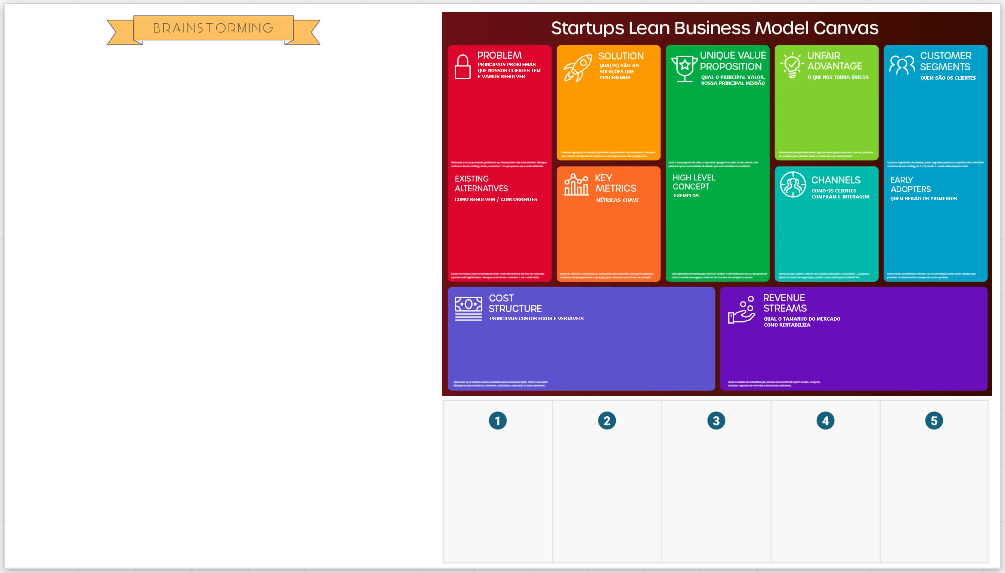Select the rocket icon in Solution card
The image size is (1005, 573).
pyautogui.click(x=577, y=67)
